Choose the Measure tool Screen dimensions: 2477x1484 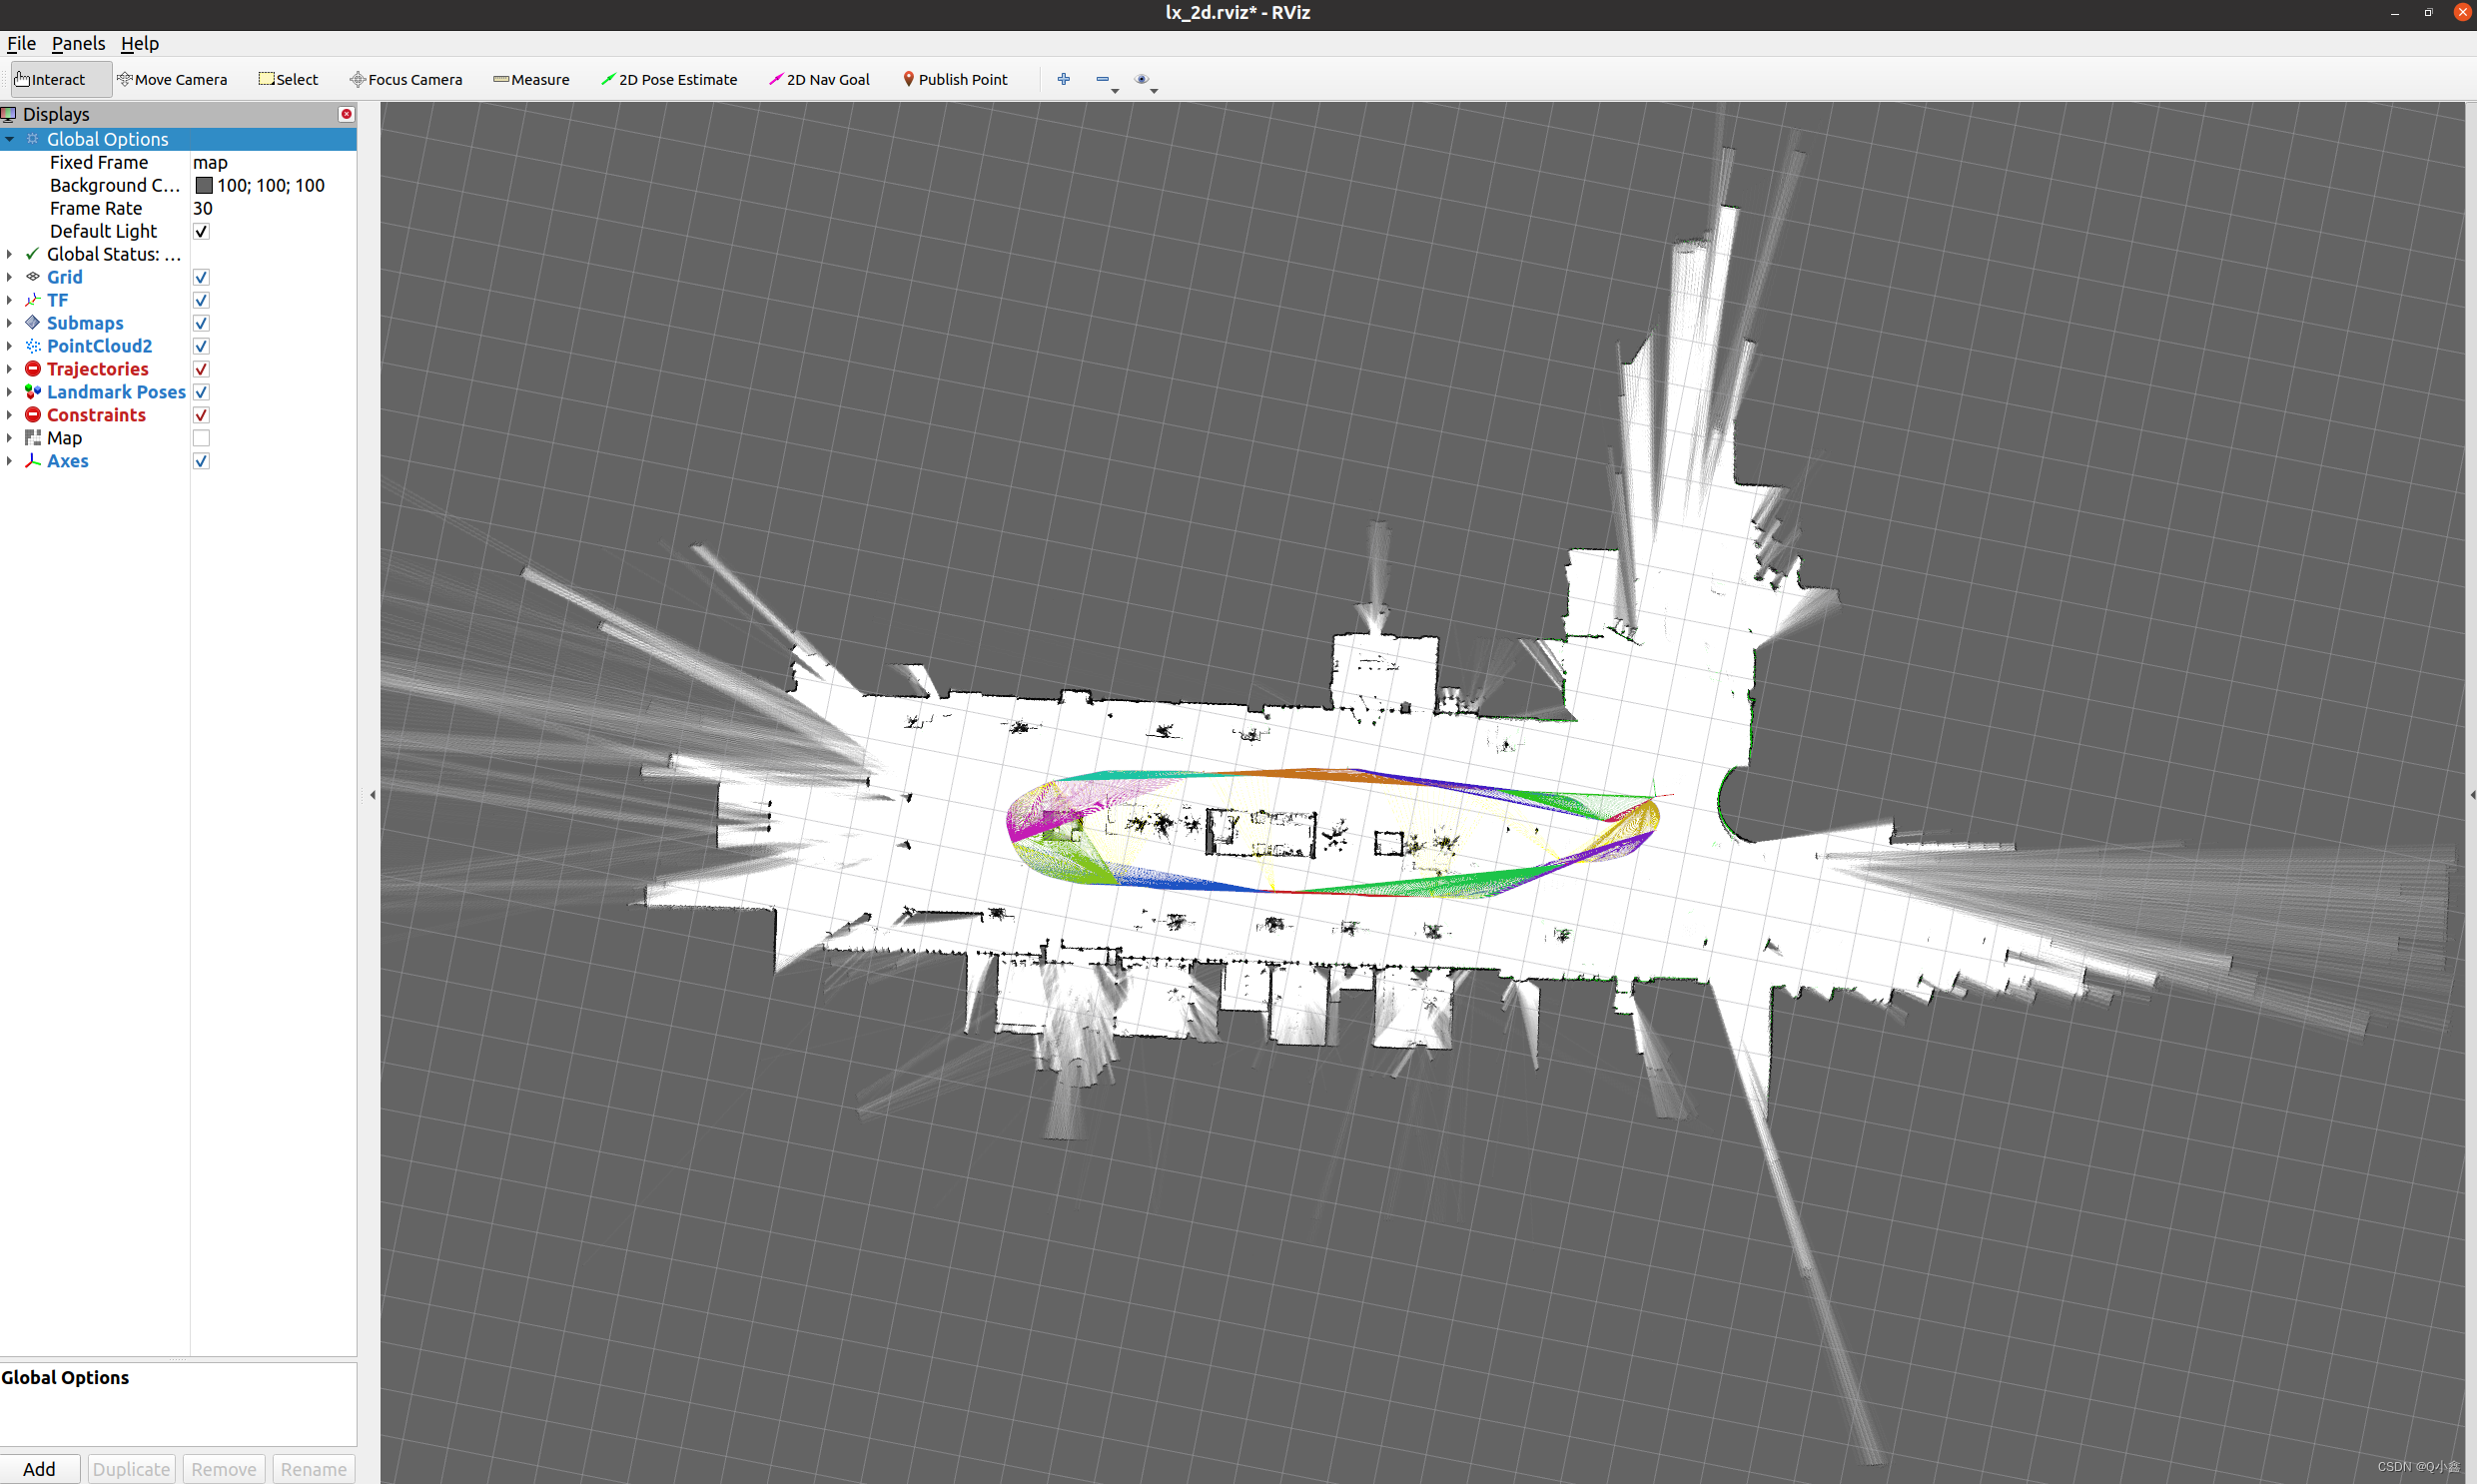click(x=531, y=80)
